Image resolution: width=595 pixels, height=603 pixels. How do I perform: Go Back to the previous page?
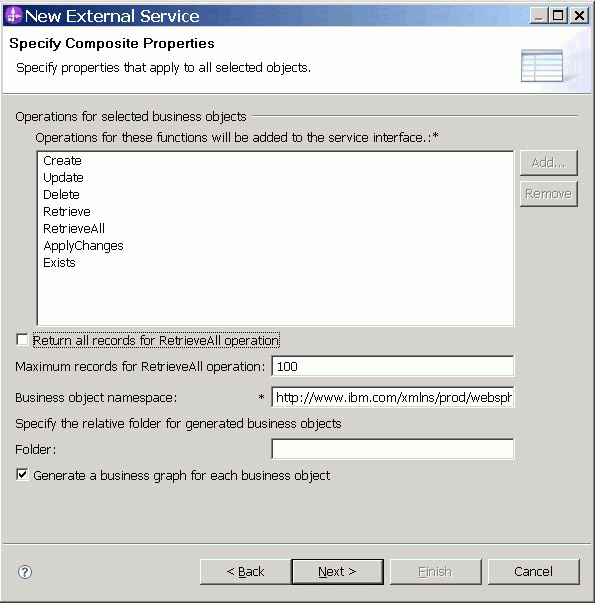click(x=245, y=571)
